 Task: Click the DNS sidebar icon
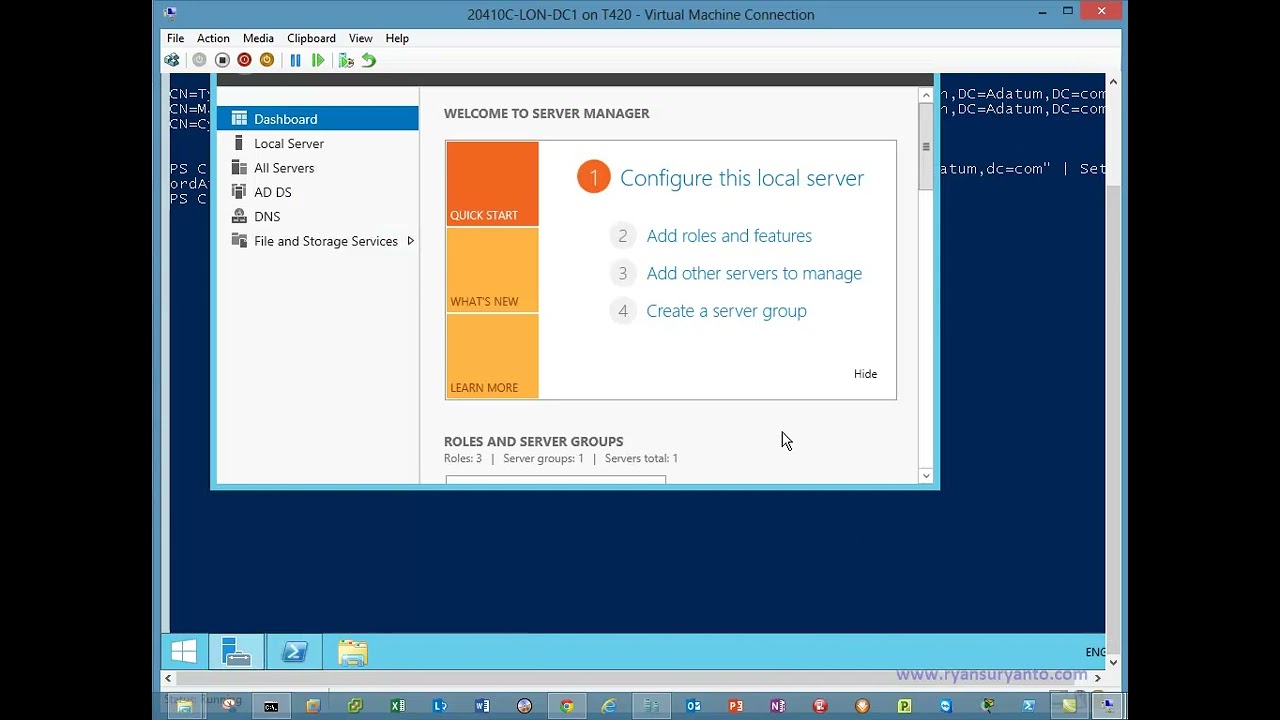coord(239,216)
